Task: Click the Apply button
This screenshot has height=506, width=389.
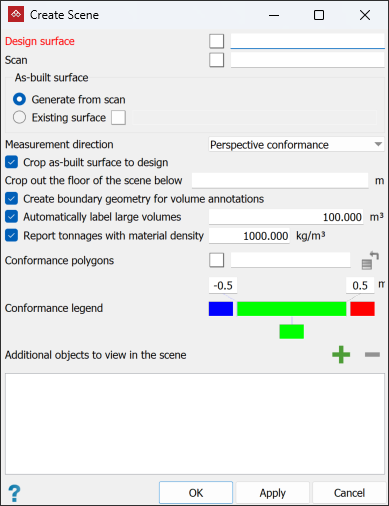Action: pos(273,493)
